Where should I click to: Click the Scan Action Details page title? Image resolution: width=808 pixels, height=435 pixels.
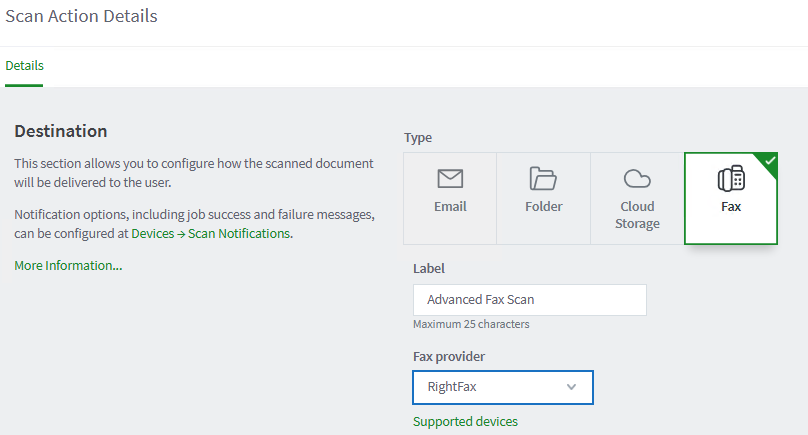click(81, 16)
